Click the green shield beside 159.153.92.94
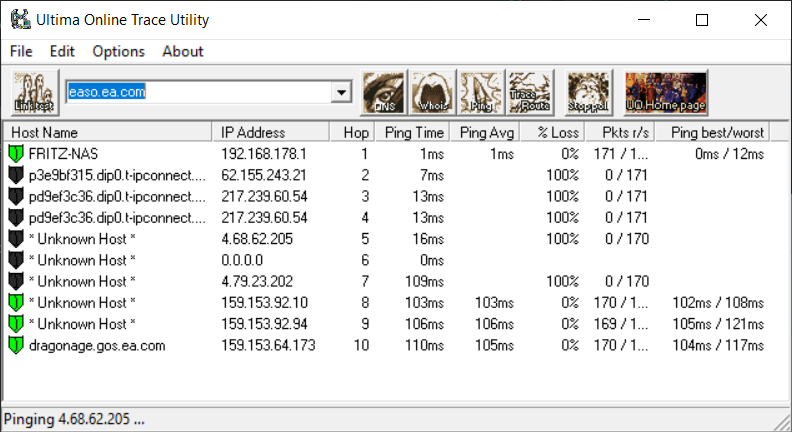 16,323
